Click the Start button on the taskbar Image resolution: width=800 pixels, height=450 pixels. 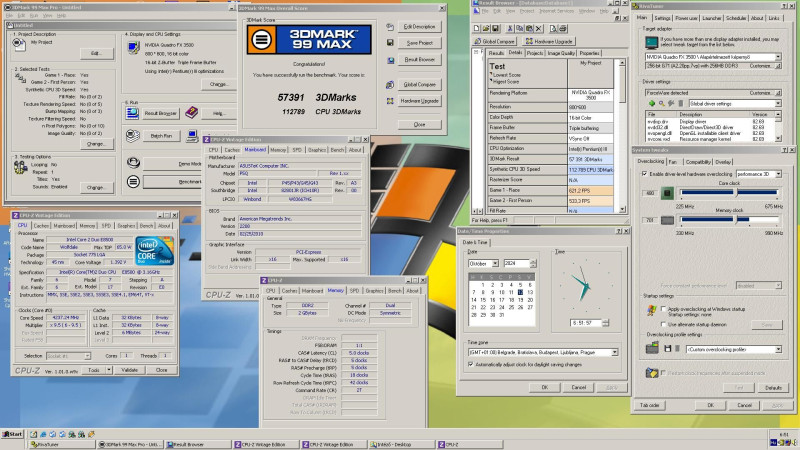[x=13, y=434]
